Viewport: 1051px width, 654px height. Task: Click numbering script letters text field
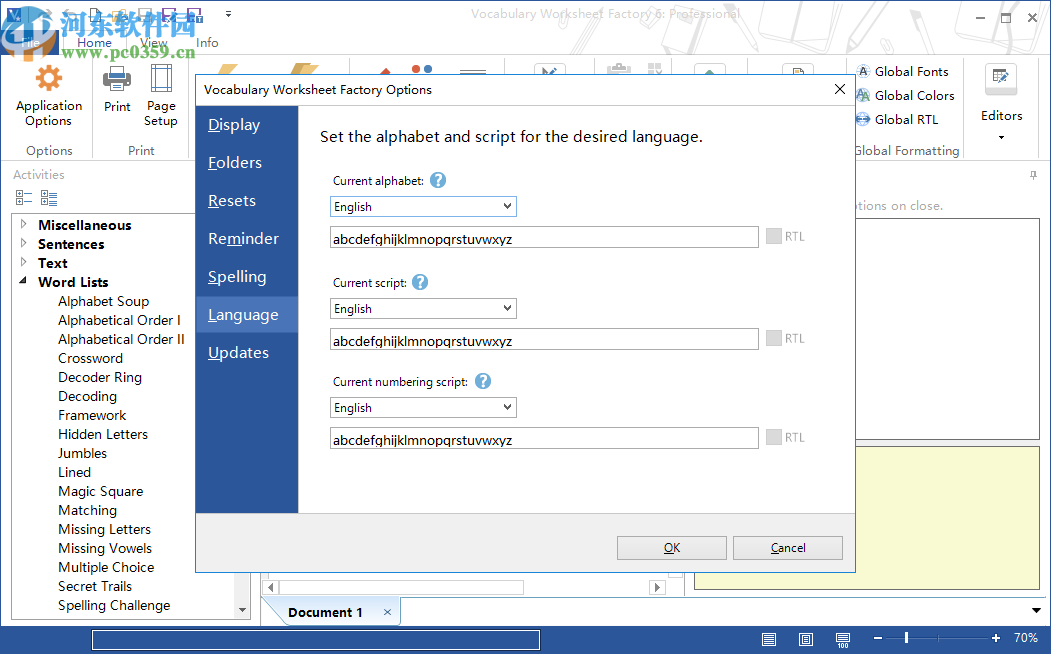544,438
